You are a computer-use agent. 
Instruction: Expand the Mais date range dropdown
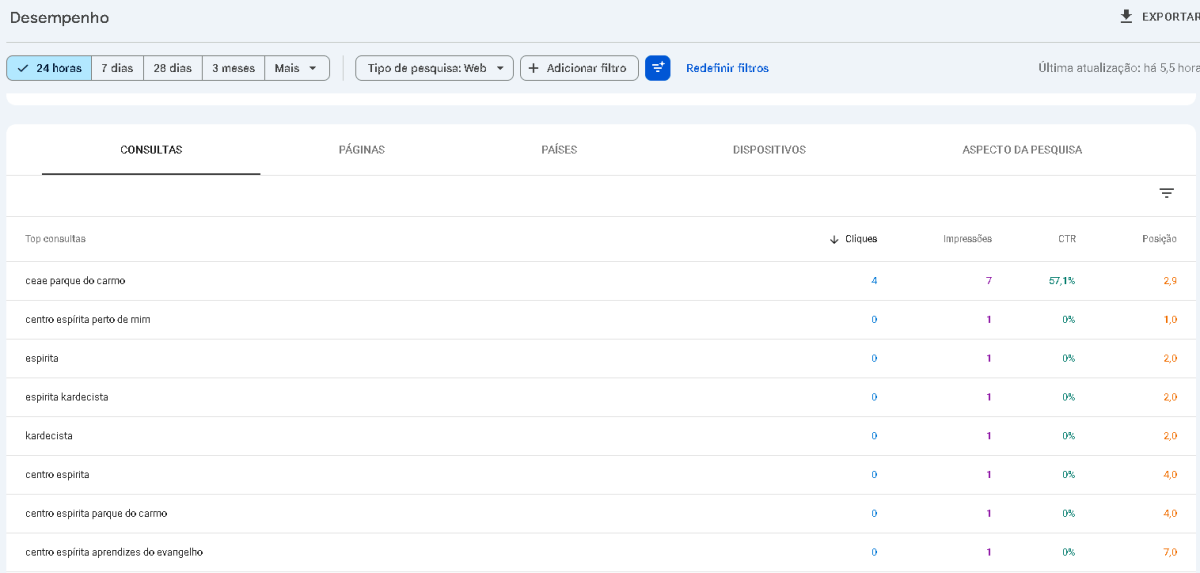297,68
